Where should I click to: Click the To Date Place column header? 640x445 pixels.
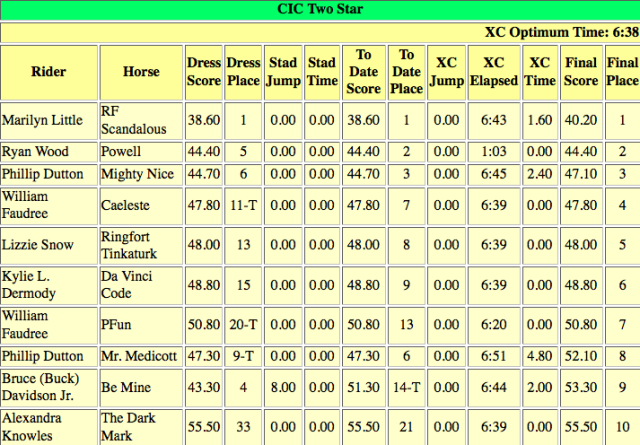407,72
